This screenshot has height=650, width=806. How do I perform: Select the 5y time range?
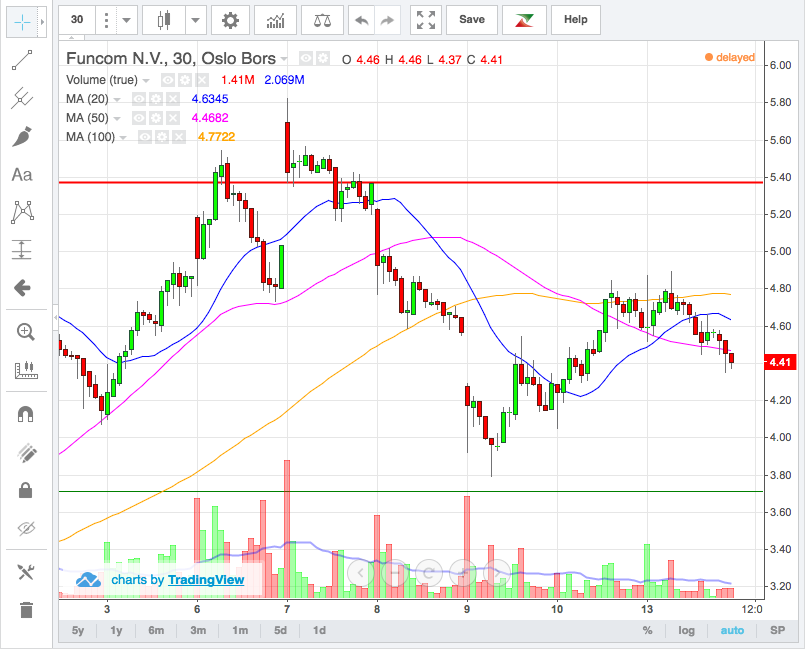[78, 630]
